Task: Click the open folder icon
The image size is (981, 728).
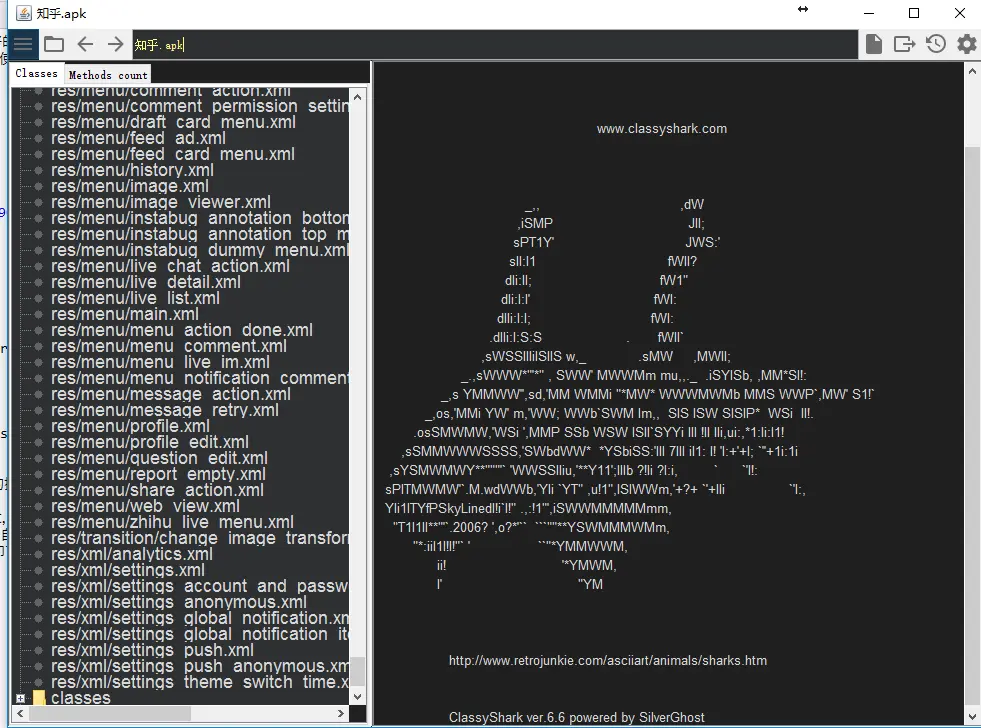Action: pyautogui.click(x=54, y=44)
